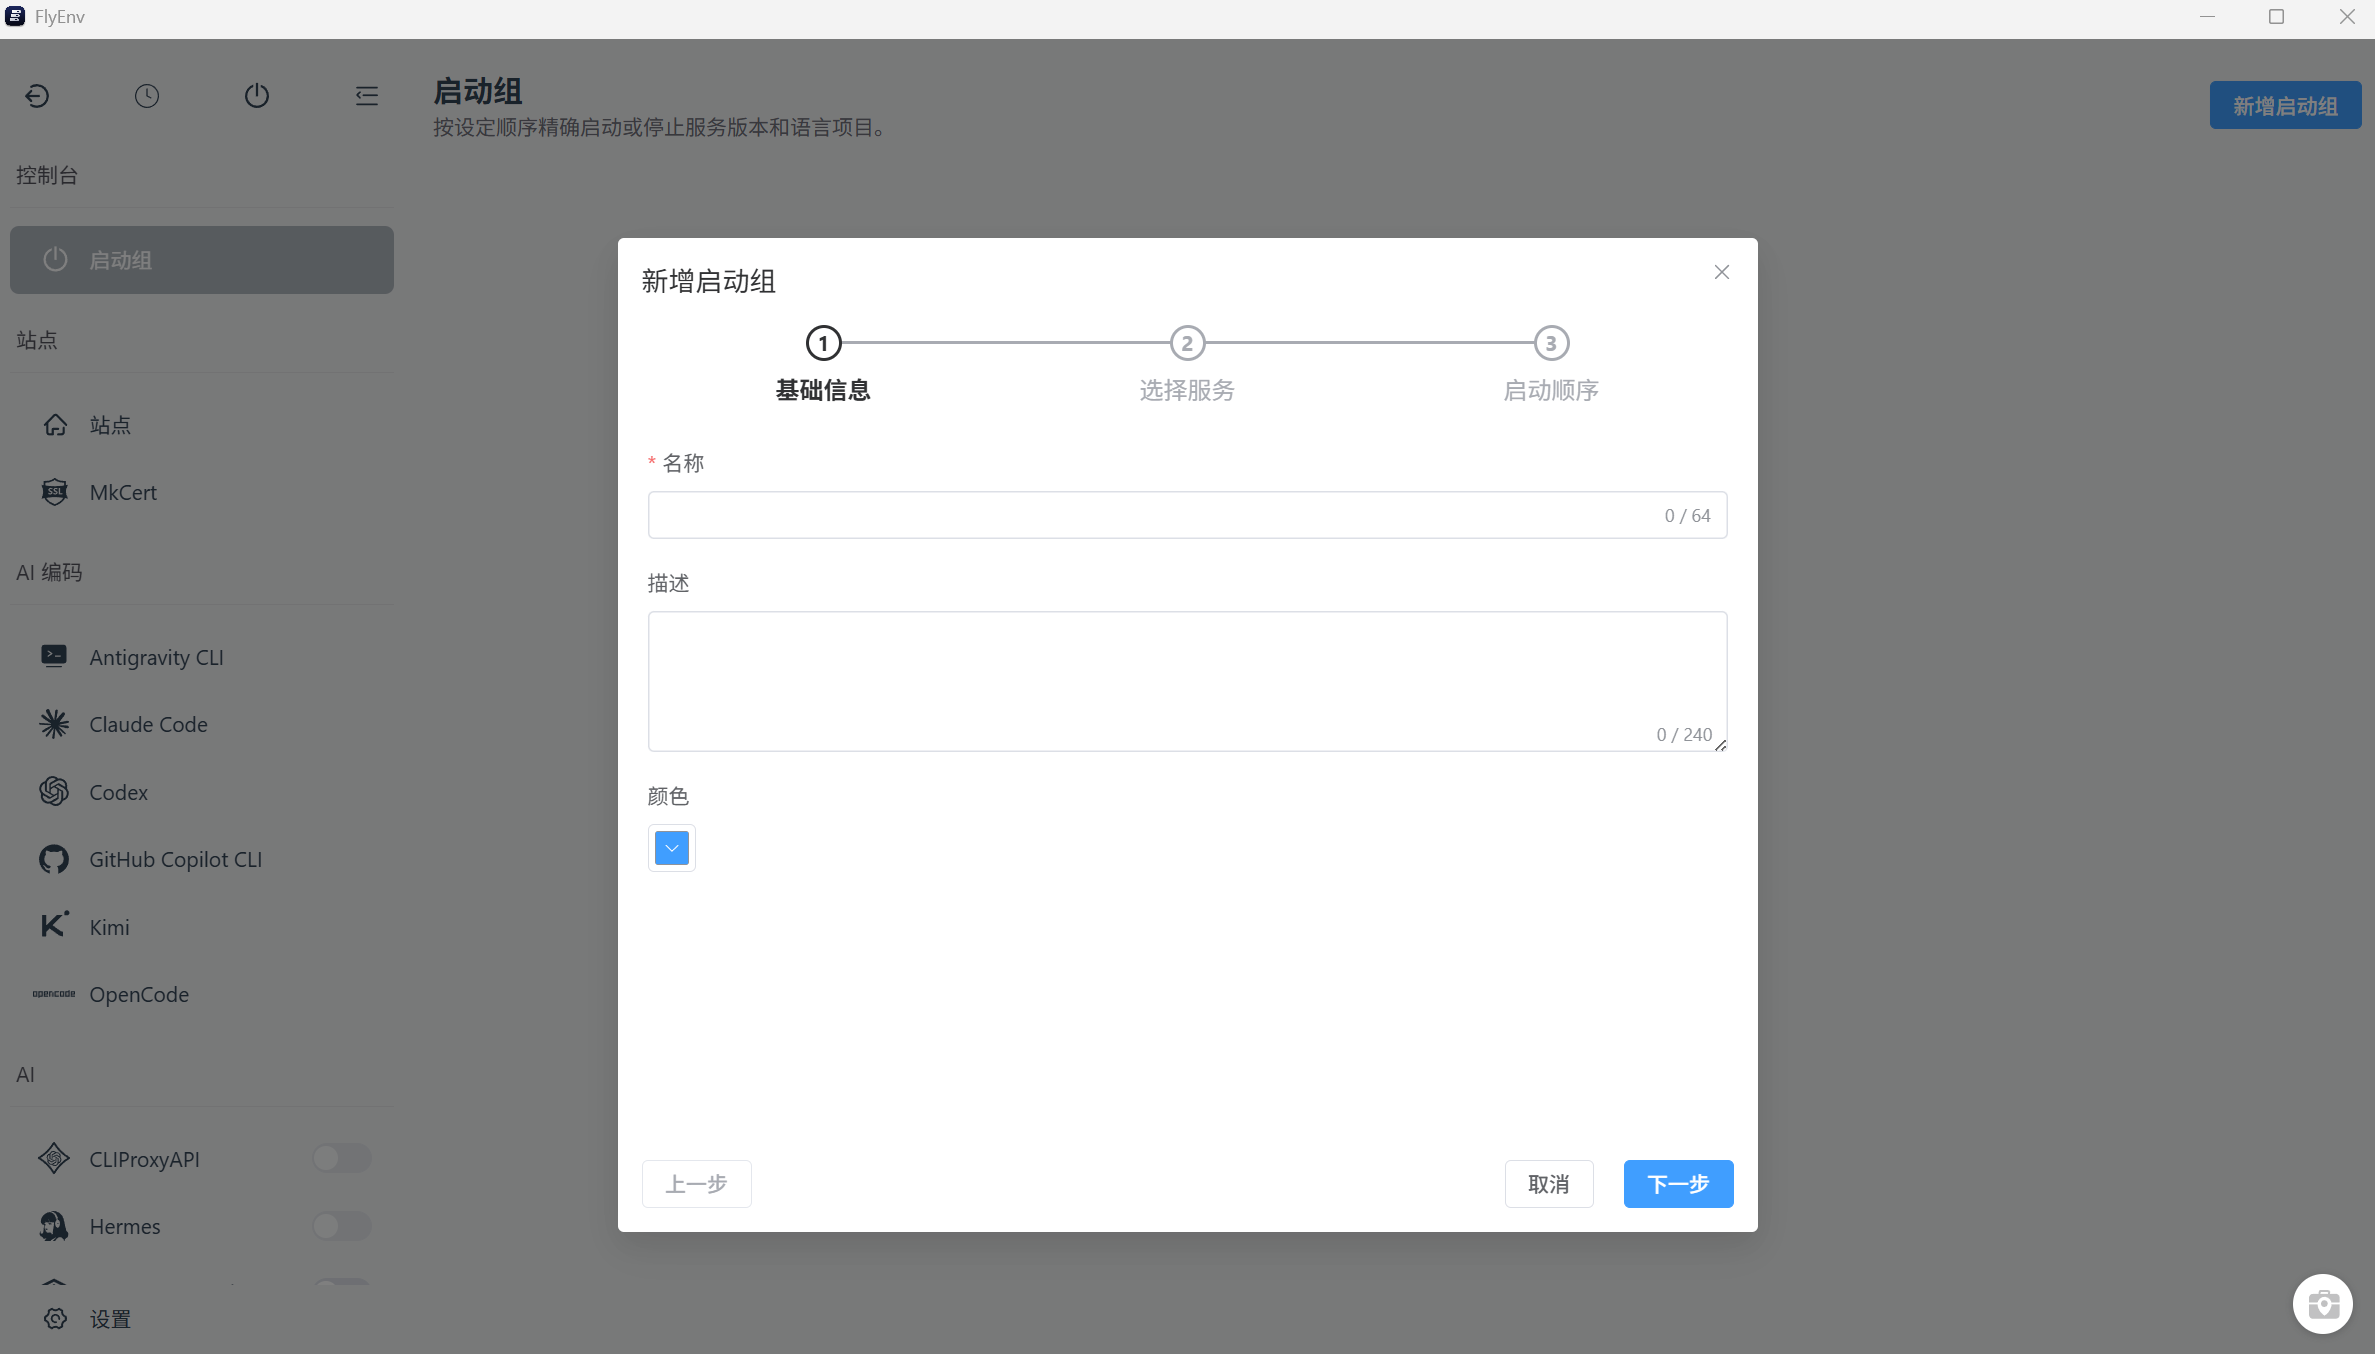Image resolution: width=2375 pixels, height=1354 pixels.
Task: Click the floating camera screenshot button
Action: [2323, 1304]
